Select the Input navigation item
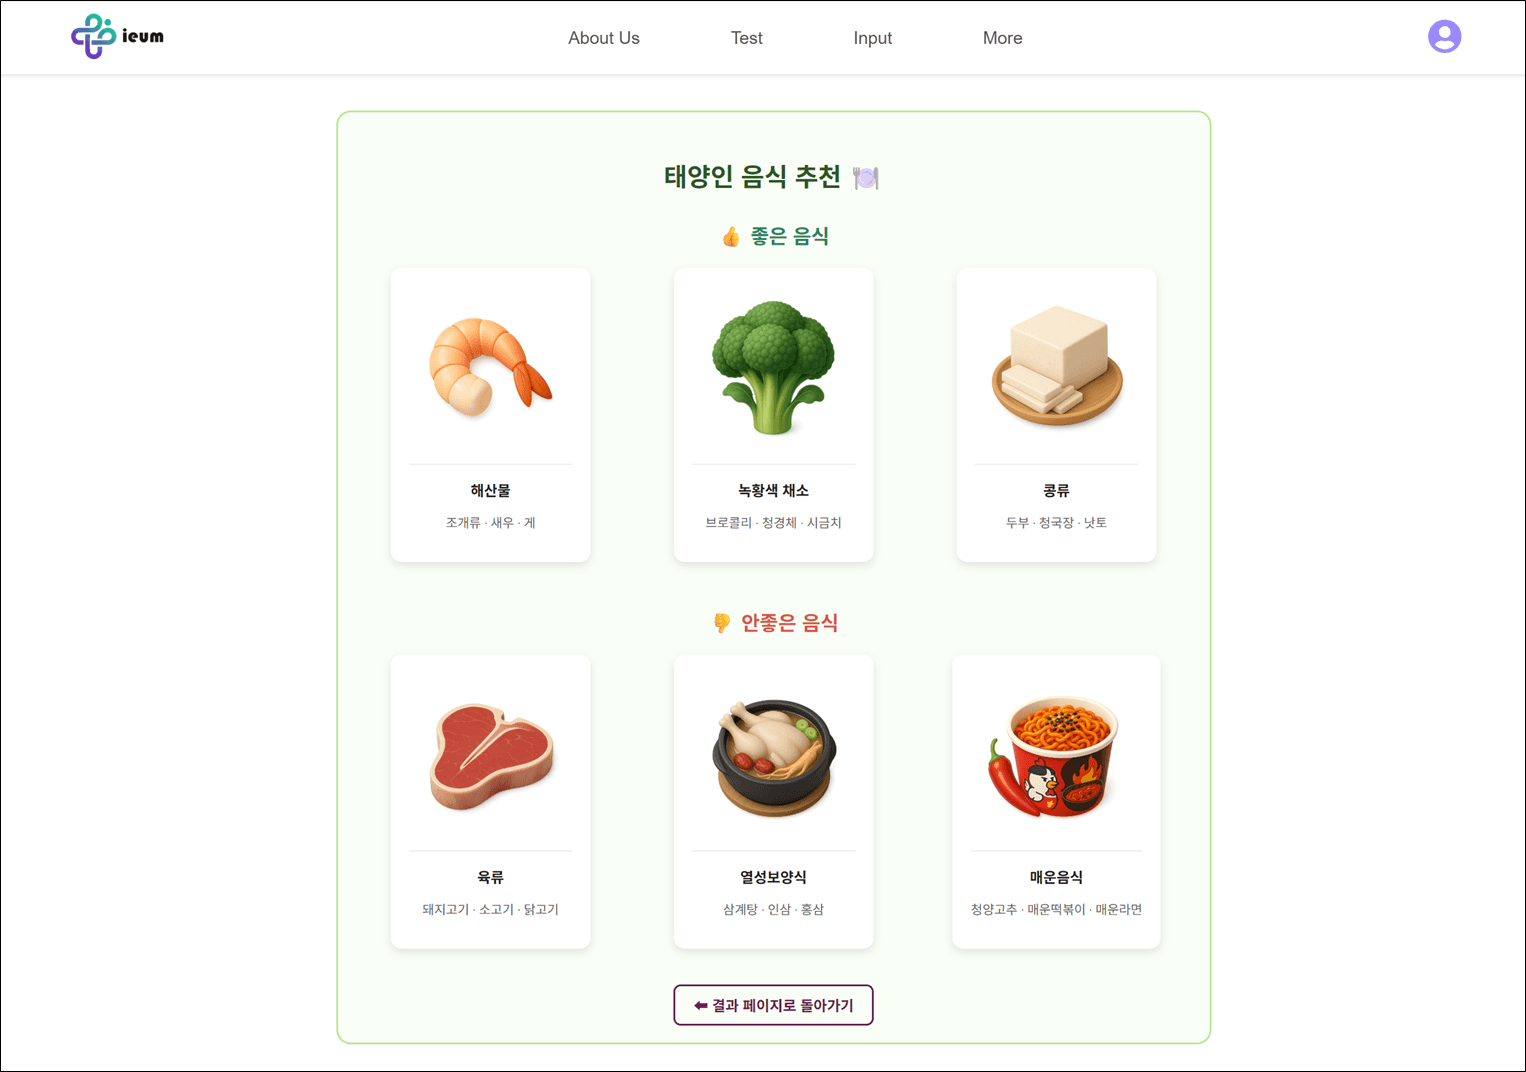The image size is (1526, 1072). pos(872,38)
